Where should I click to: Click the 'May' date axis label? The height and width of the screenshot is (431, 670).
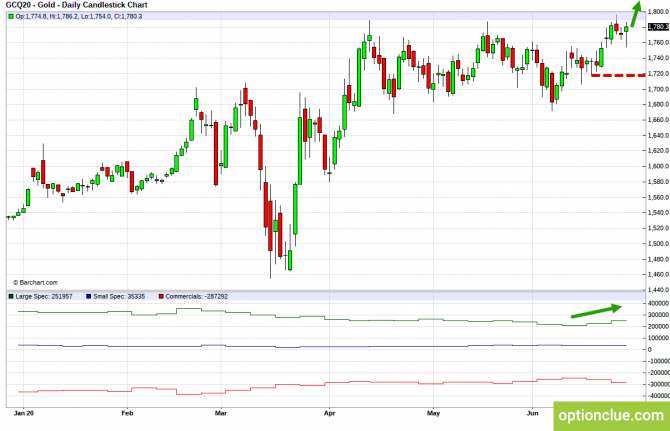coord(433,413)
